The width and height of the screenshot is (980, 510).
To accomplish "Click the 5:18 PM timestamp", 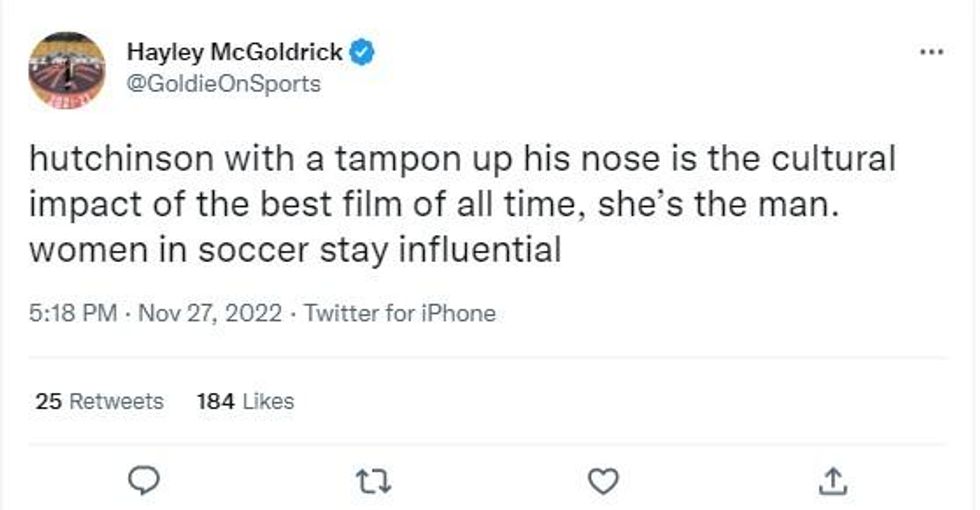I will click(75, 313).
